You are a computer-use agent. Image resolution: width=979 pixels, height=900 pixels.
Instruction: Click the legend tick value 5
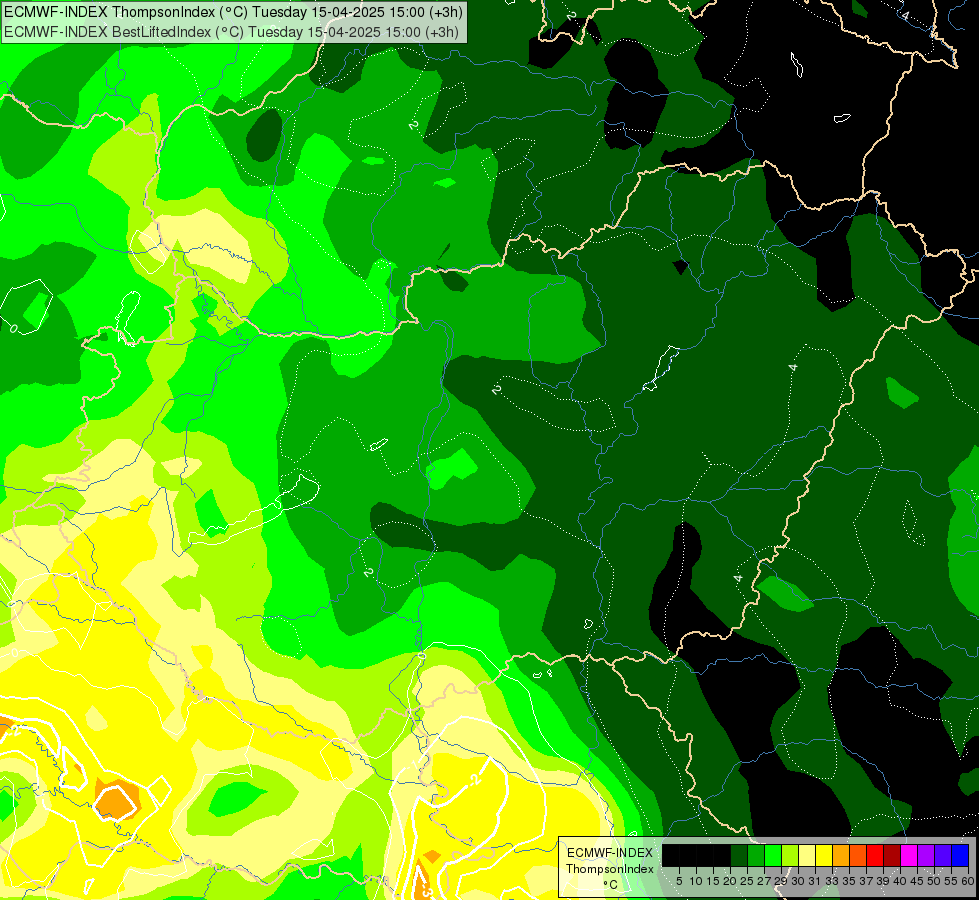(679, 881)
